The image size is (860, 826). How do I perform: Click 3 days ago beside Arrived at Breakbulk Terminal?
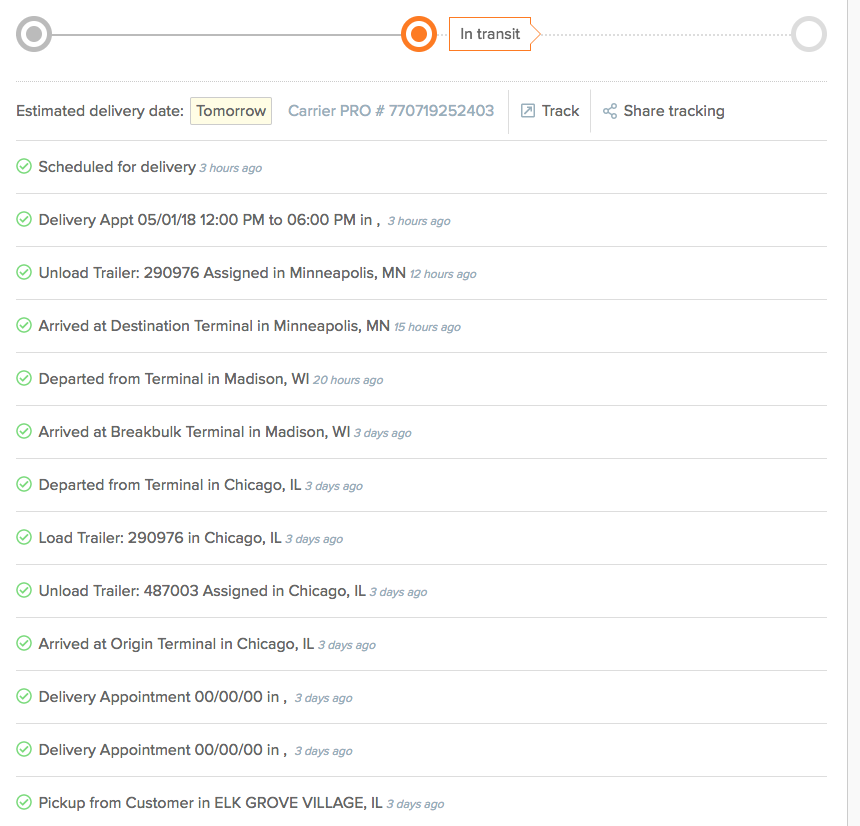coord(383,433)
